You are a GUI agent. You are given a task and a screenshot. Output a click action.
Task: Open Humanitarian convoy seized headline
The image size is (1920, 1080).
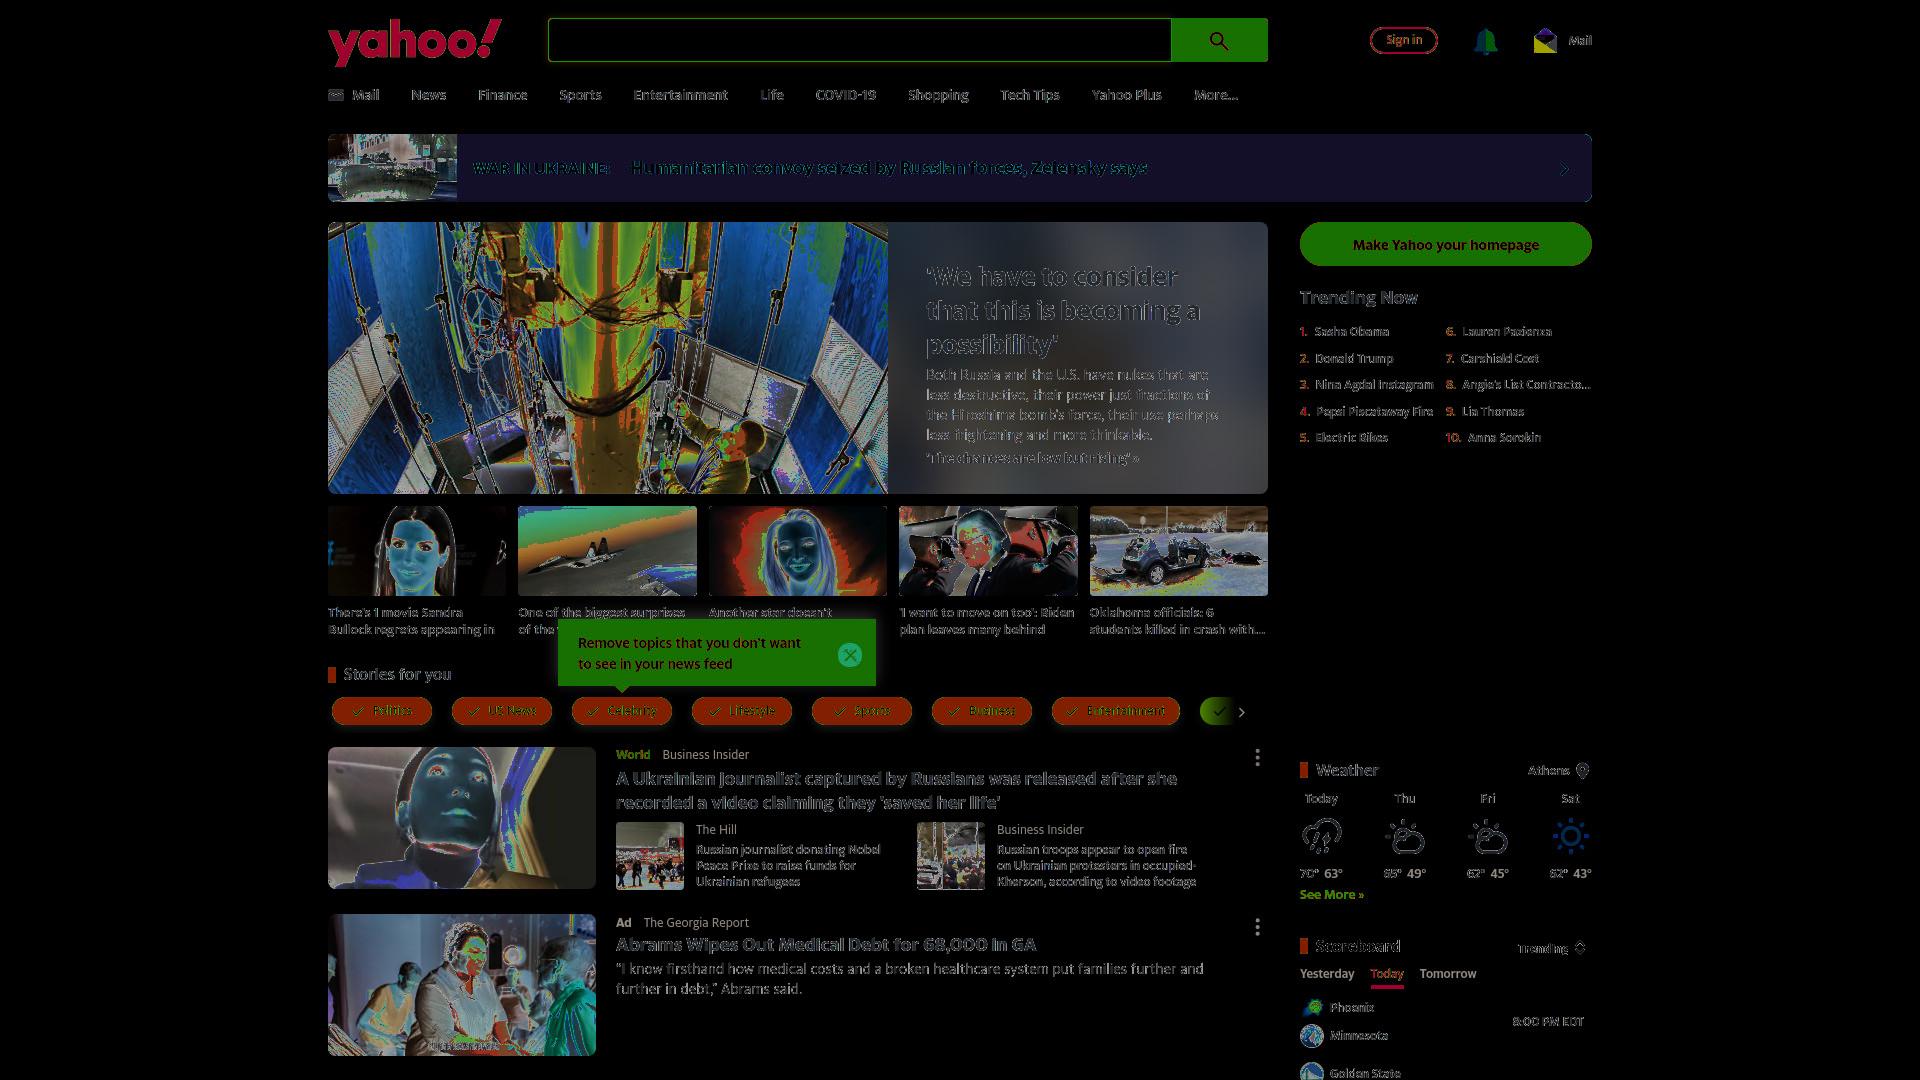click(x=890, y=168)
